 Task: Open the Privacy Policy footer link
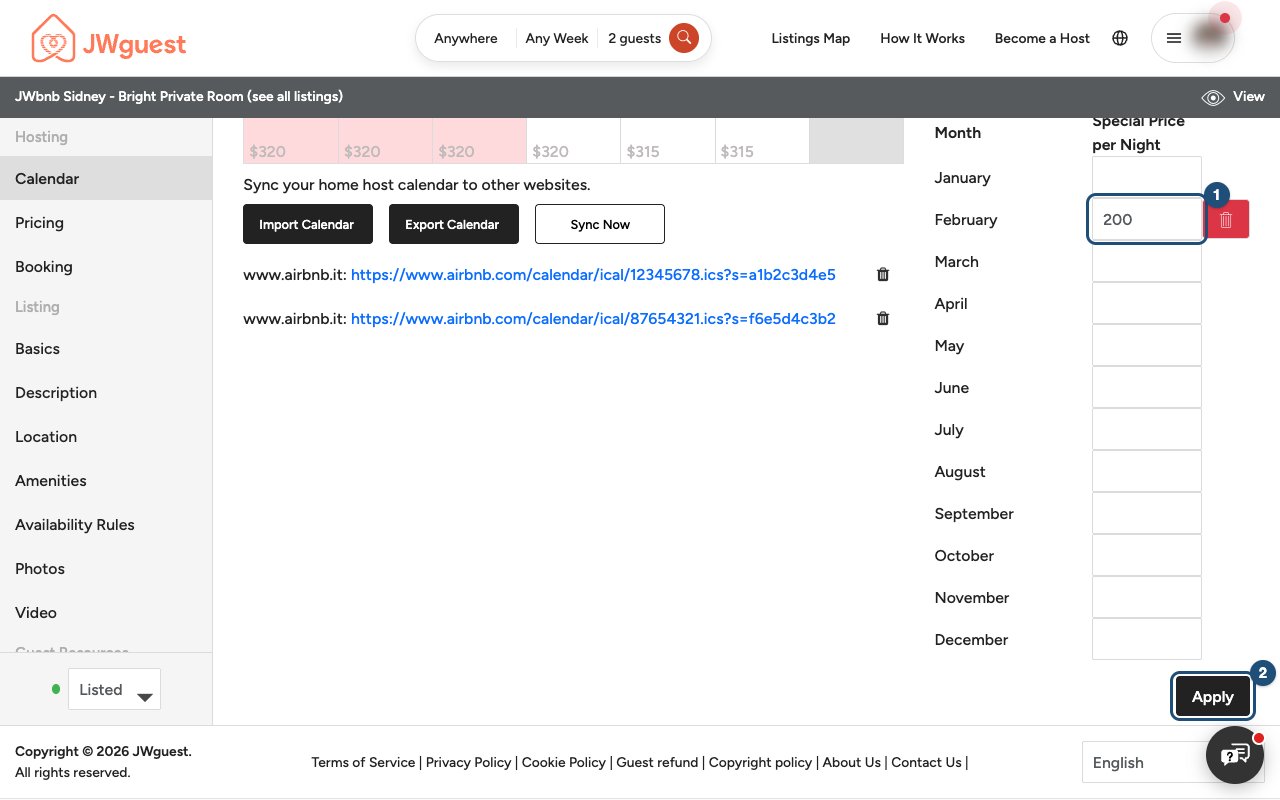pos(469,762)
